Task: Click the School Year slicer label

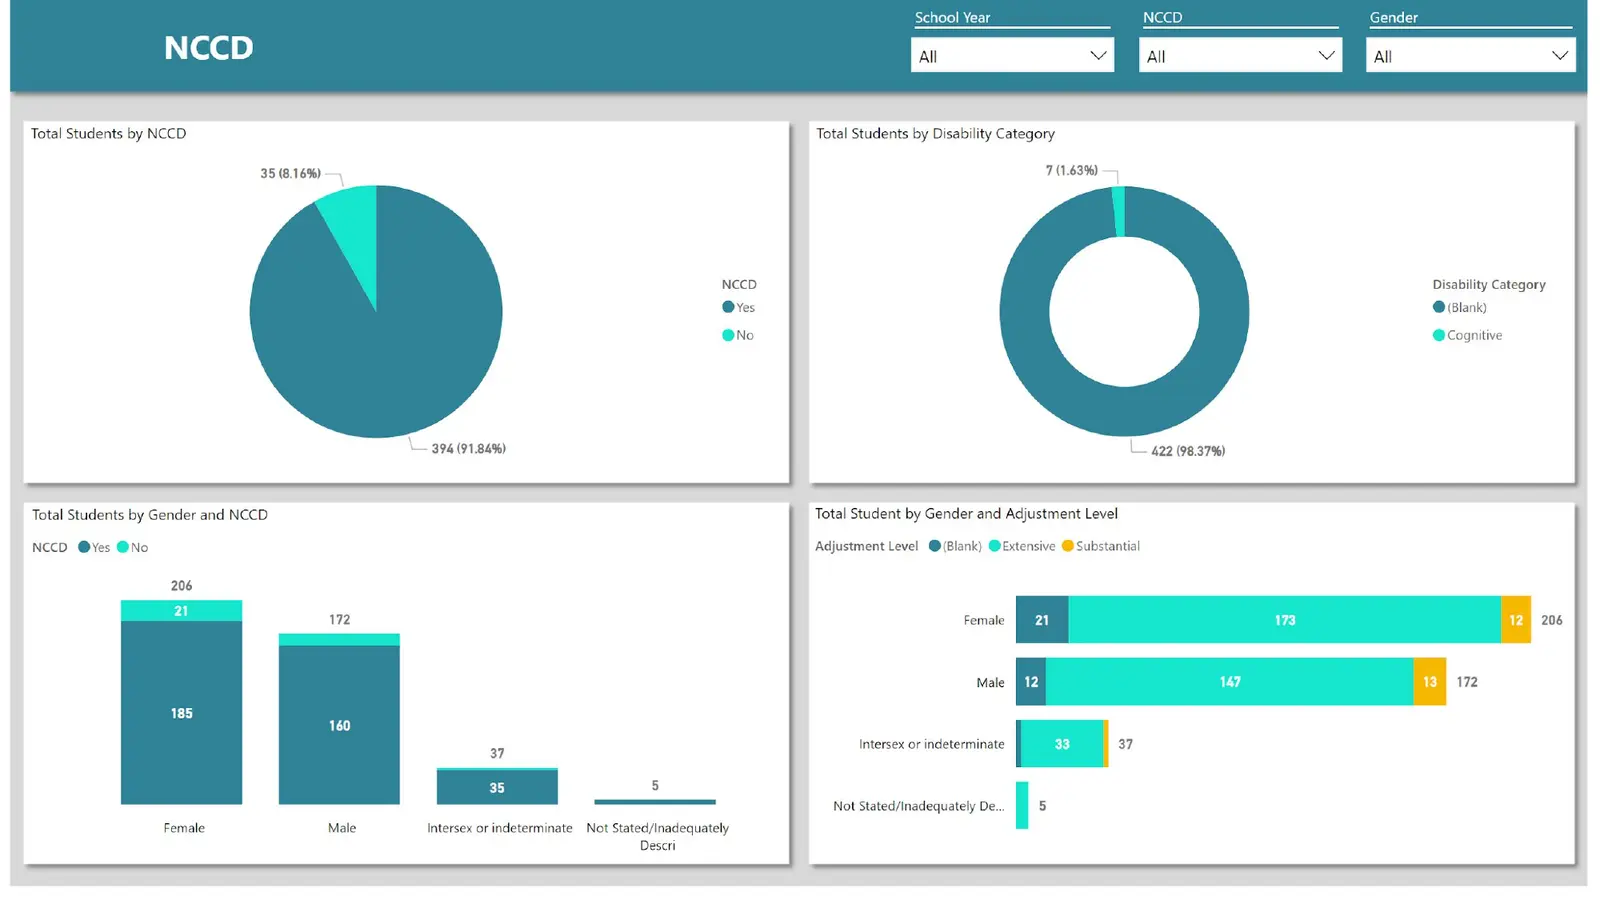Action: [x=952, y=17]
